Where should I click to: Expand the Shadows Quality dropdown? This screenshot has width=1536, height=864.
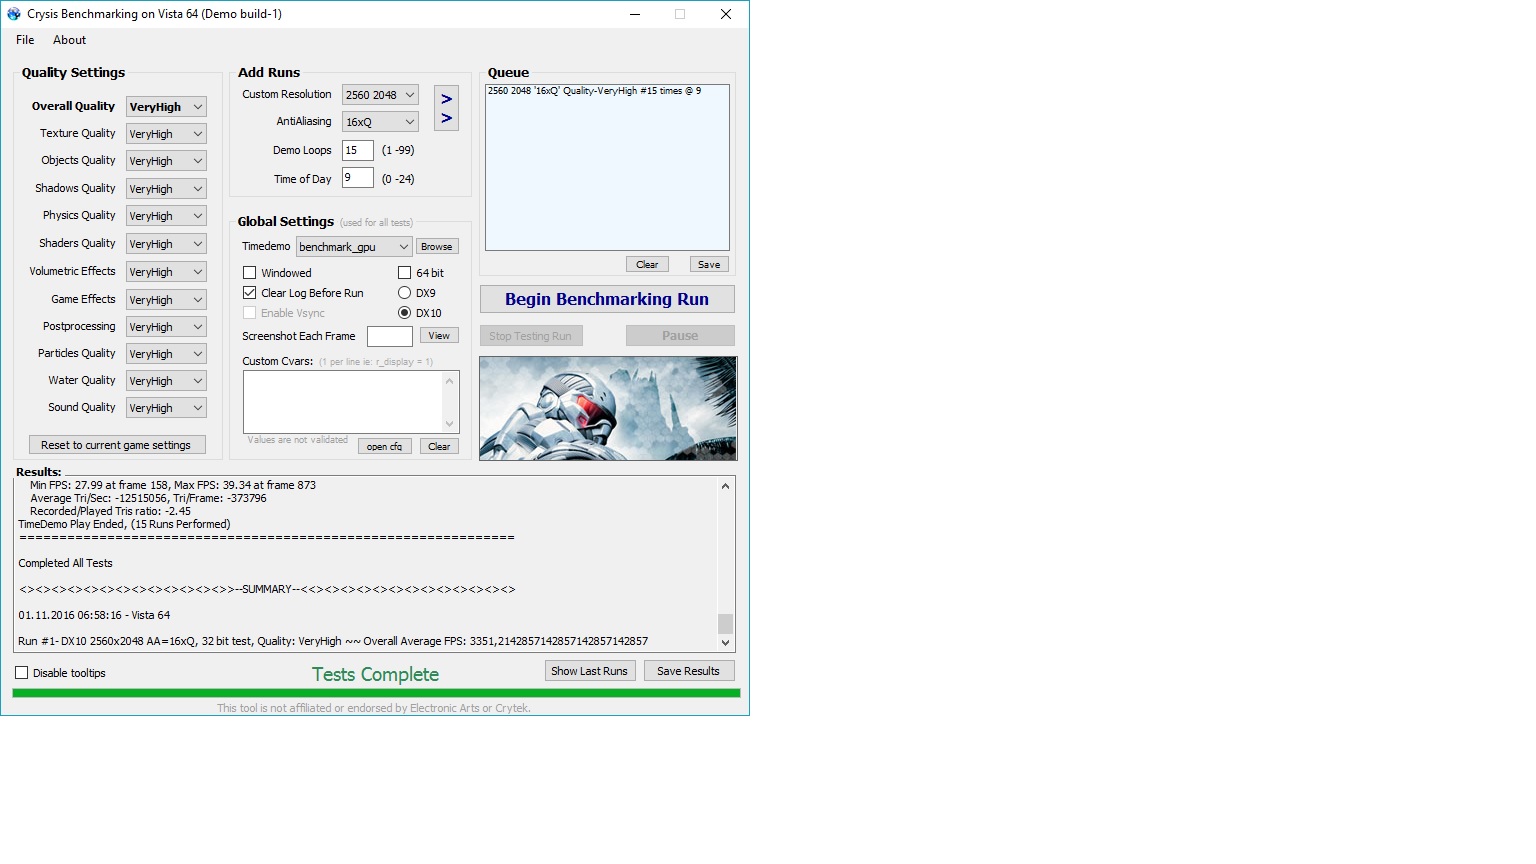click(166, 189)
